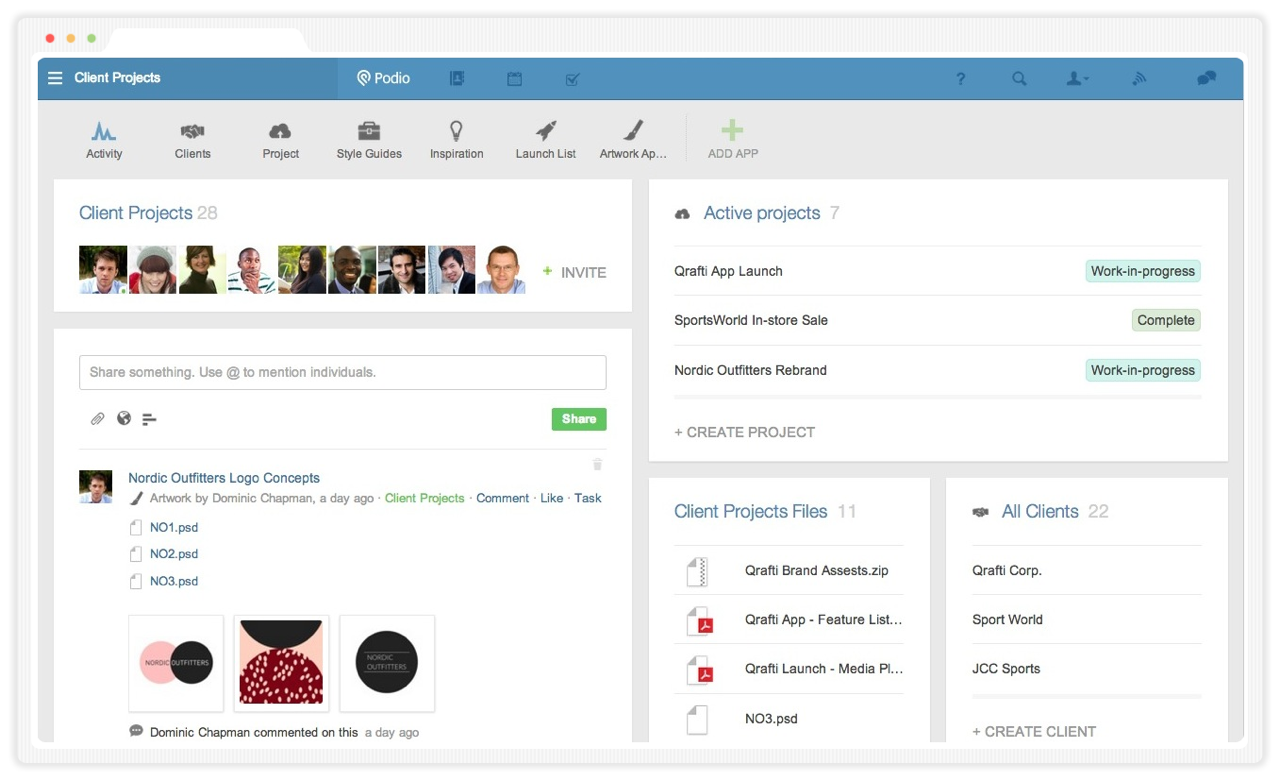
Task: Attach a file with the paperclip icon
Action: (x=97, y=419)
